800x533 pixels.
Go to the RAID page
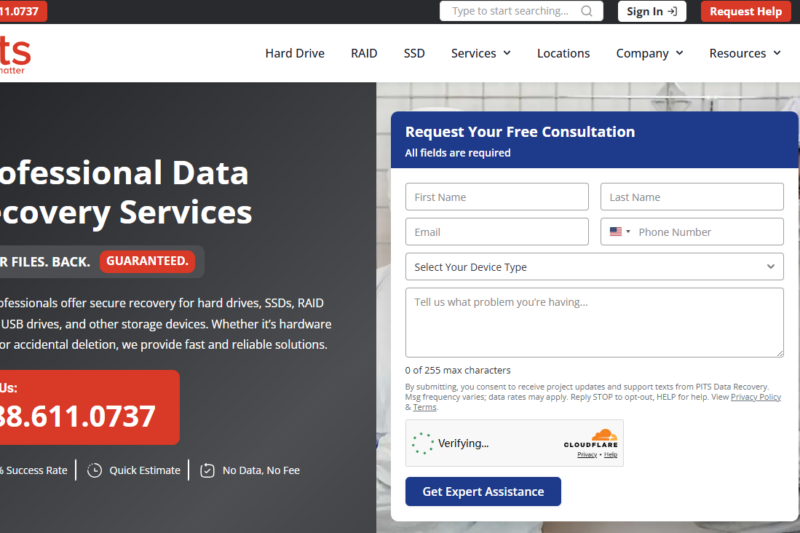tap(364, 53)
